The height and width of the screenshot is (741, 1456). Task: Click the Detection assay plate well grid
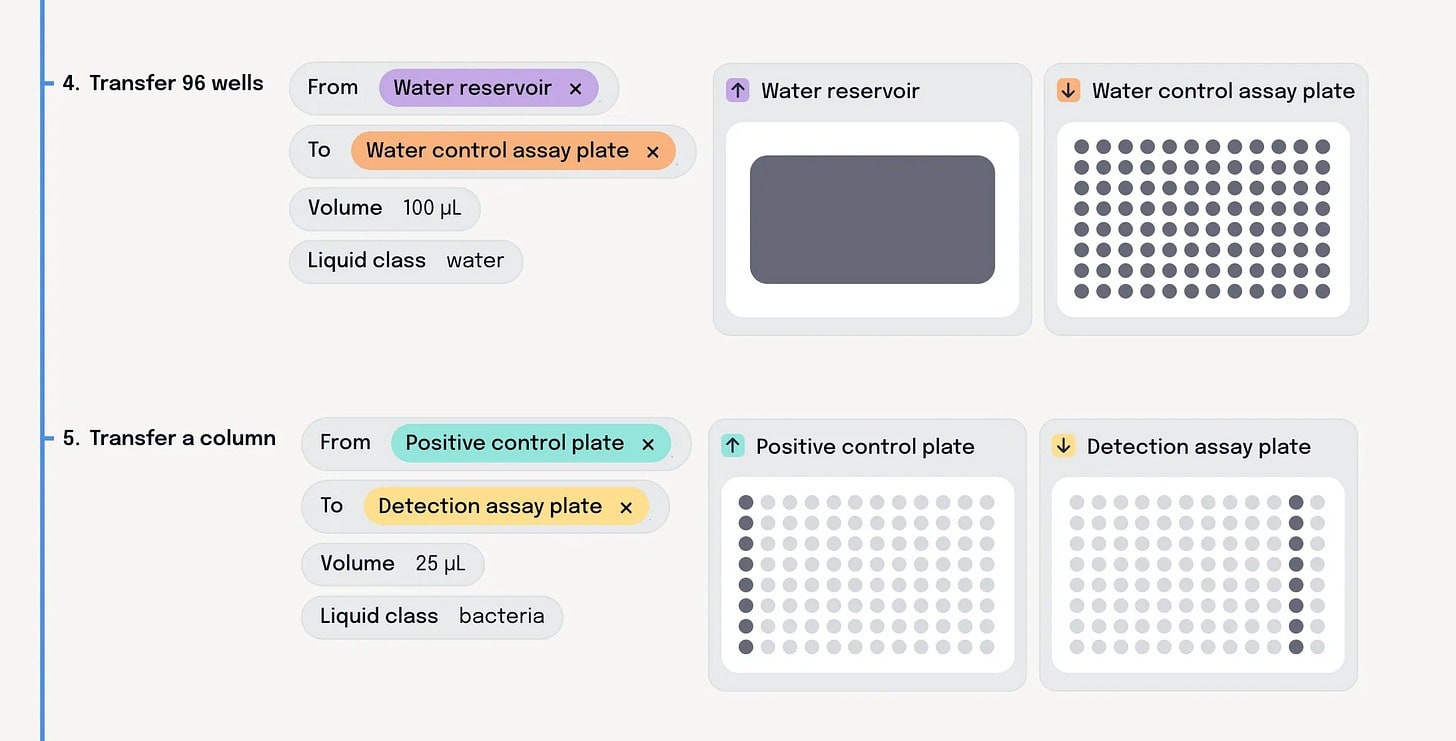point(1196,574)
